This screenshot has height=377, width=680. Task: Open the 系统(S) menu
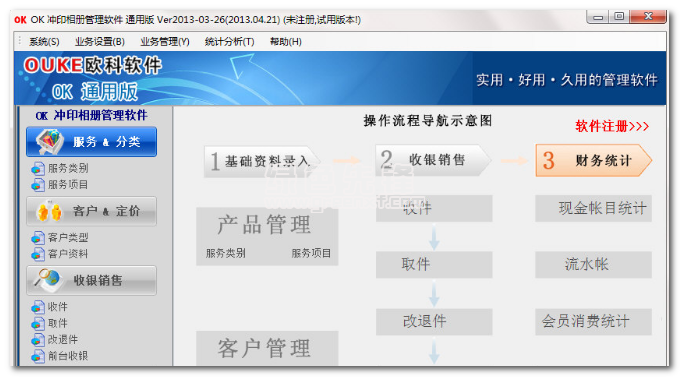coord(44,42)
